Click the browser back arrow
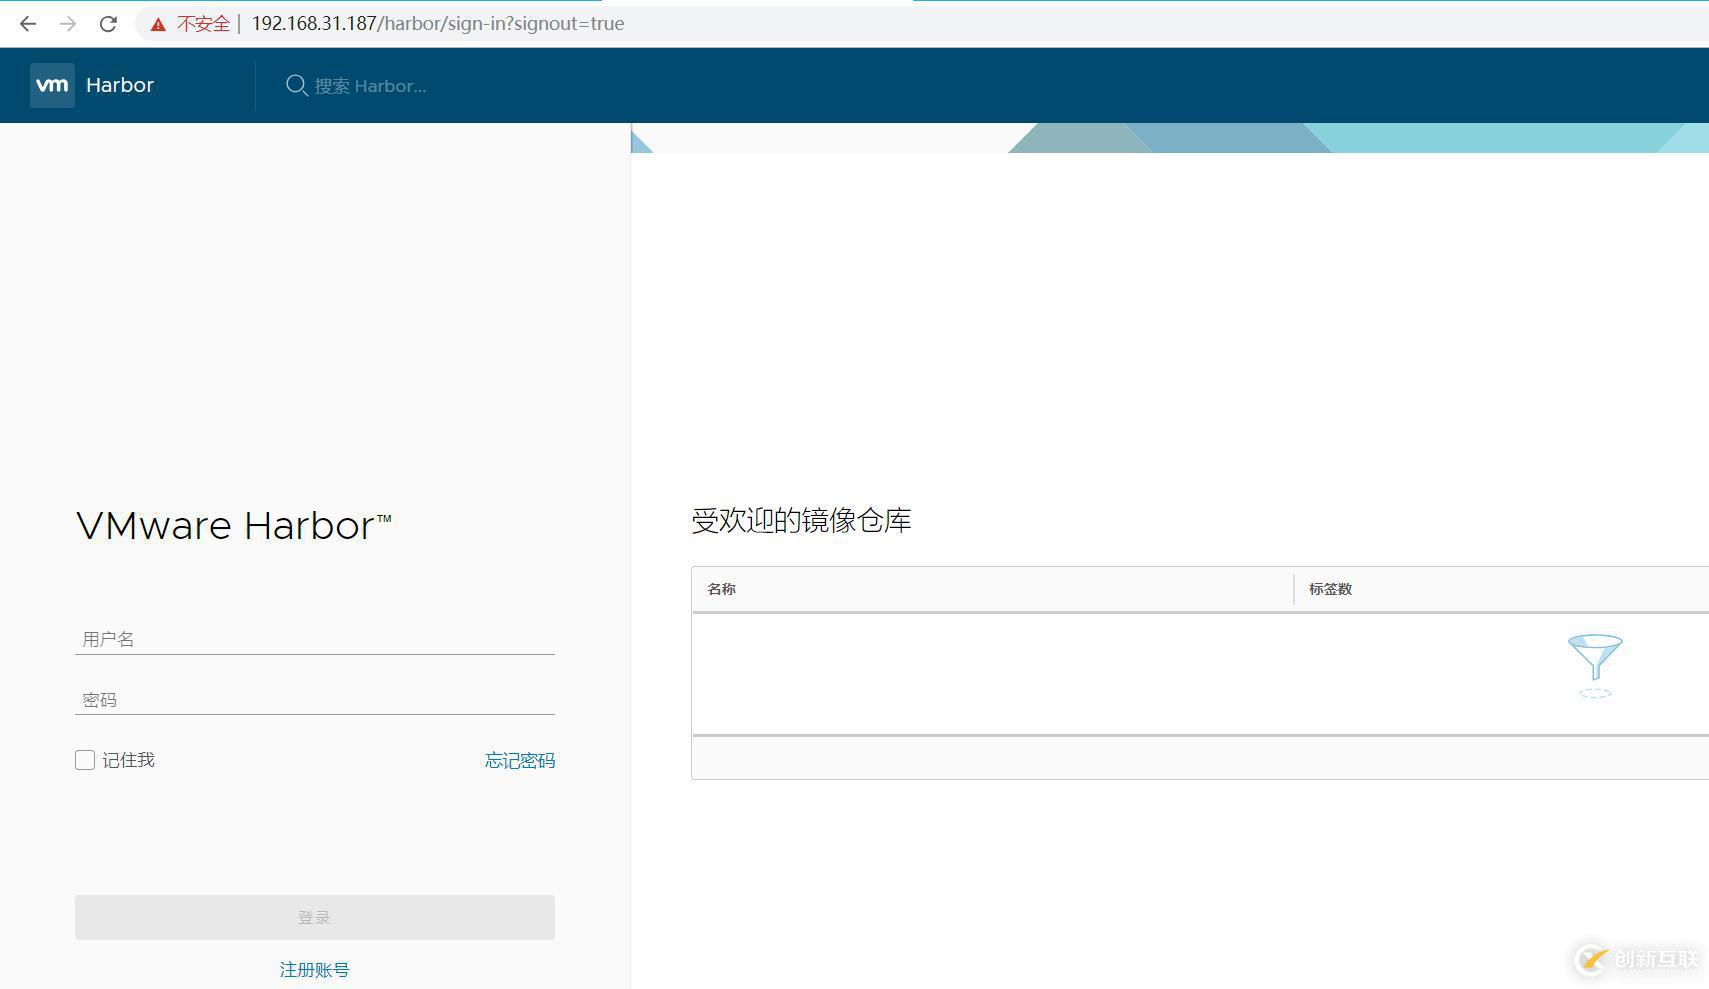1709x989 pixels. point(27,23)
